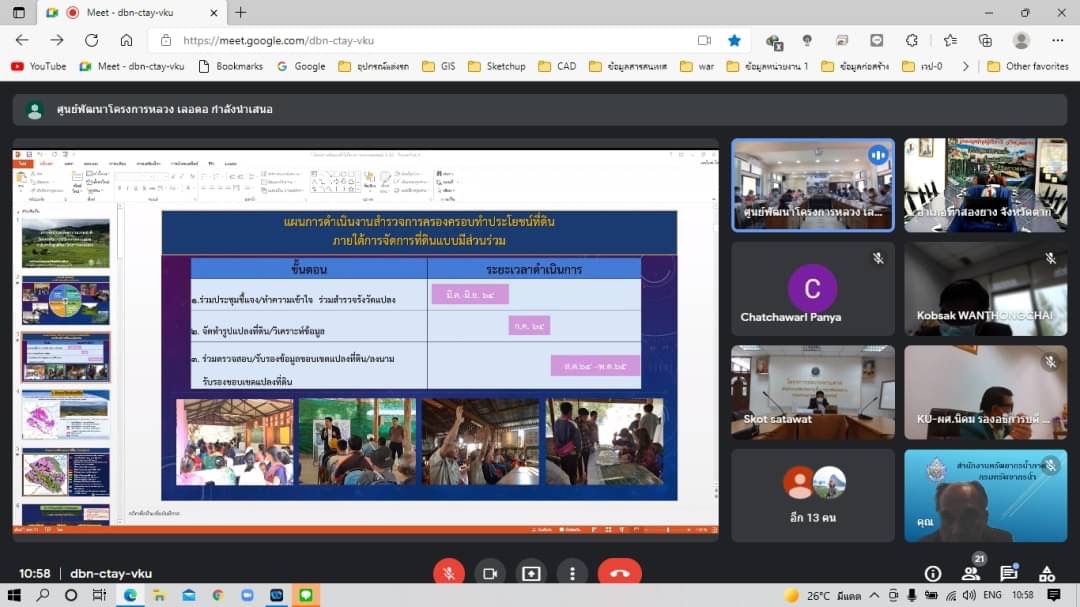This screenshot has height=607, width=1080.
Task: Refresh the Meet page
Action: [91, 40]
